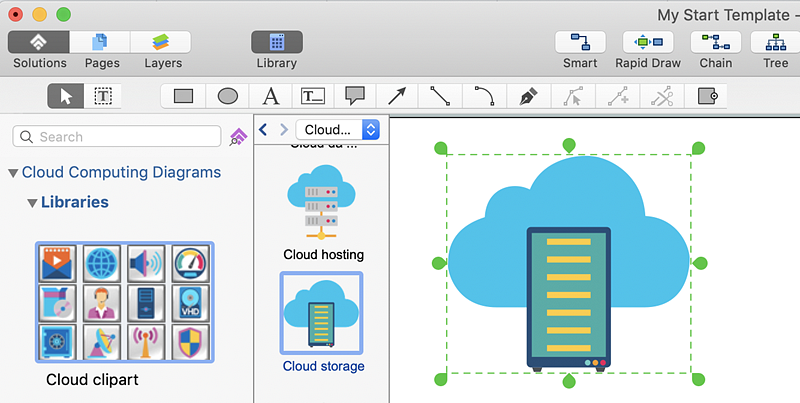Pick the Text tool
Viewport: 800px width, 403px height.
coord(270,96)
